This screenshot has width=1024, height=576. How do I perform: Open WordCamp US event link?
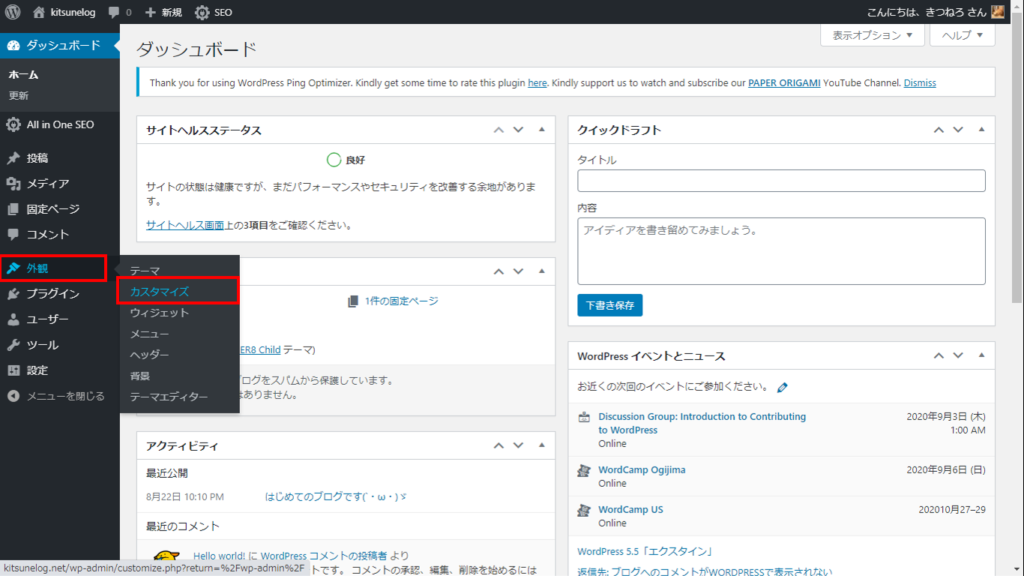click(x=630, y=509)
